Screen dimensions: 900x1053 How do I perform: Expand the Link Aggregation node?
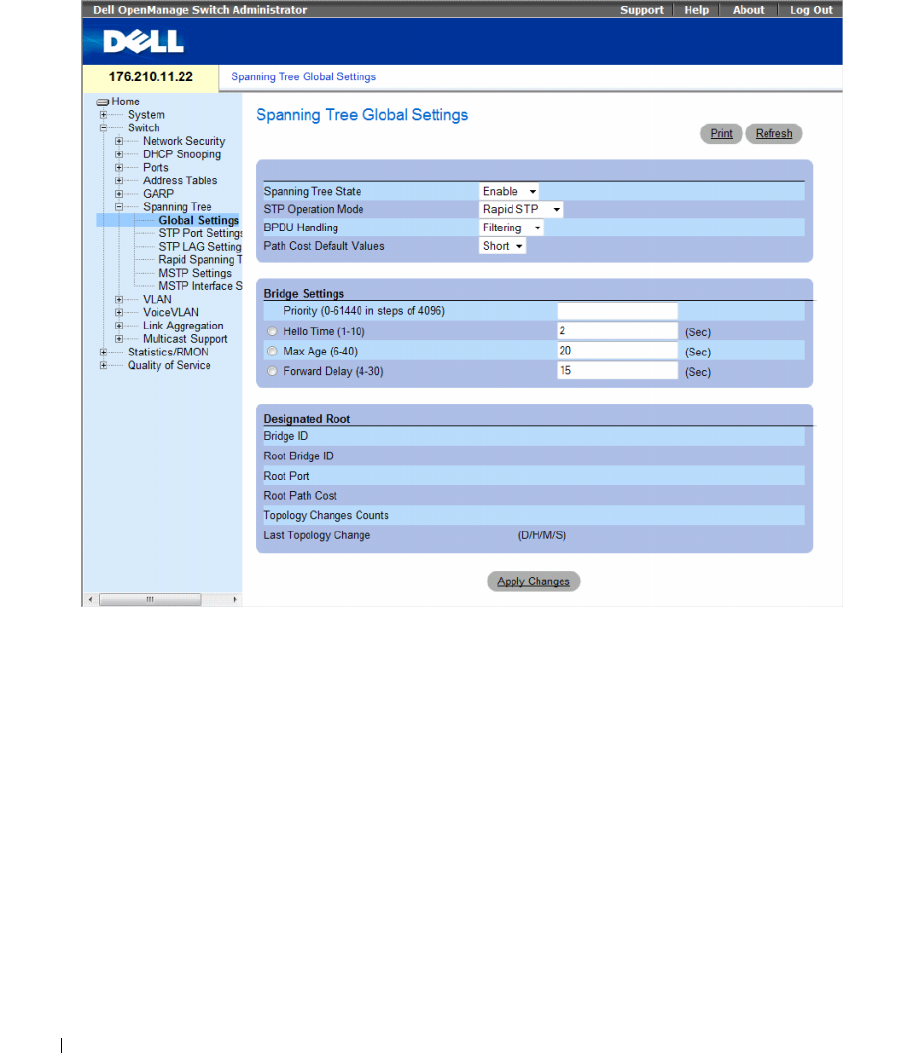tap(119, 326)
